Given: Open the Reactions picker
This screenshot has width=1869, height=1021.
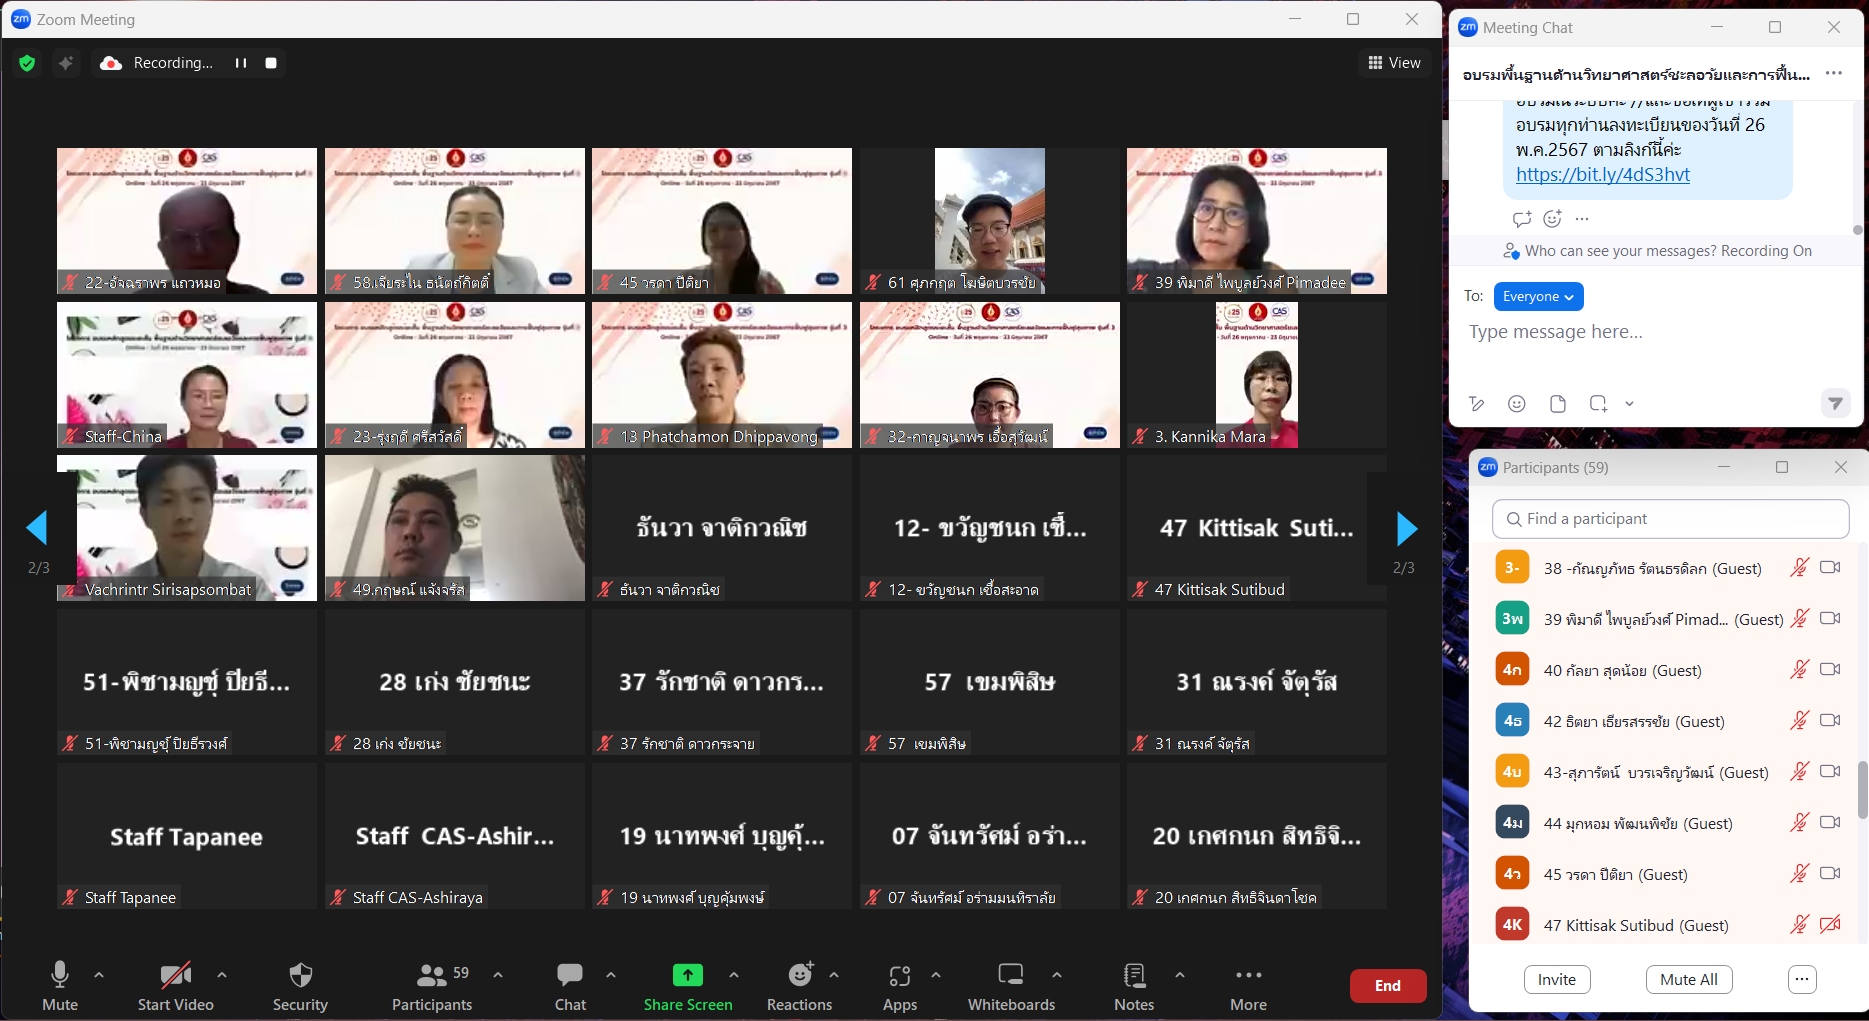Looking at the screenshot, I should tap(799, 985).
